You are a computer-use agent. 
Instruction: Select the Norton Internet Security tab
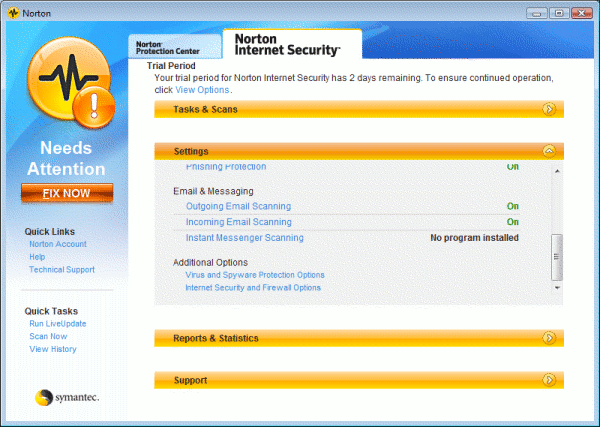[292, 44]
